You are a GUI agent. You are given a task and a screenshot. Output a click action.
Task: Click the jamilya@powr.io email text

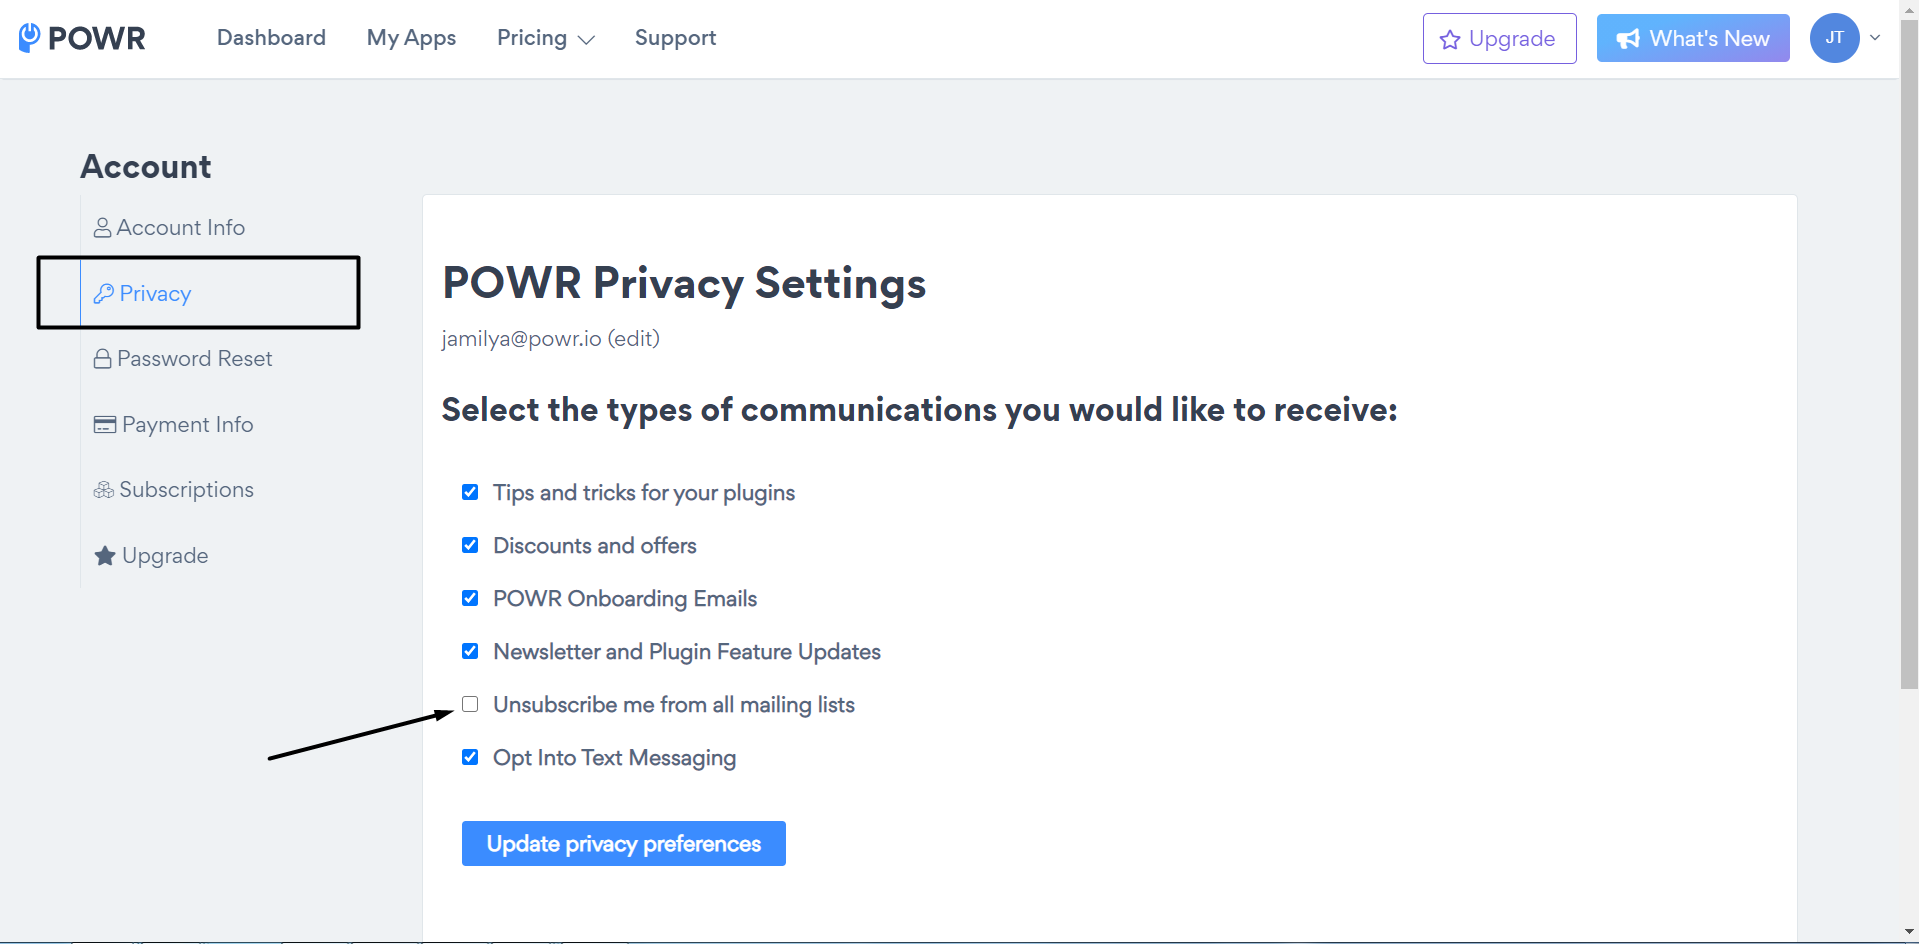click(x=522, y=339)
